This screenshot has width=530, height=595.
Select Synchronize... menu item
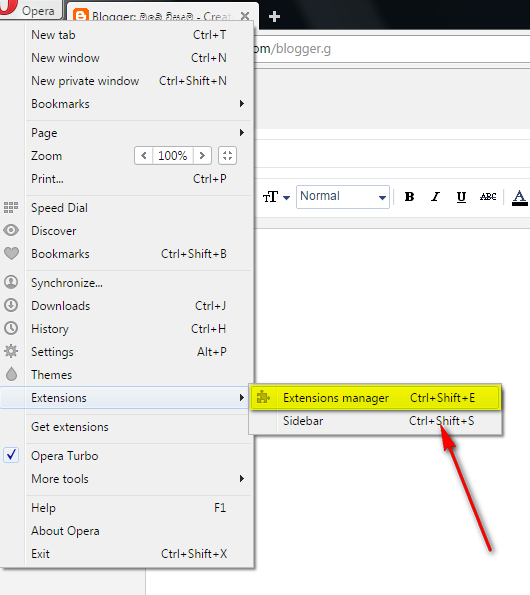(127, 283)
